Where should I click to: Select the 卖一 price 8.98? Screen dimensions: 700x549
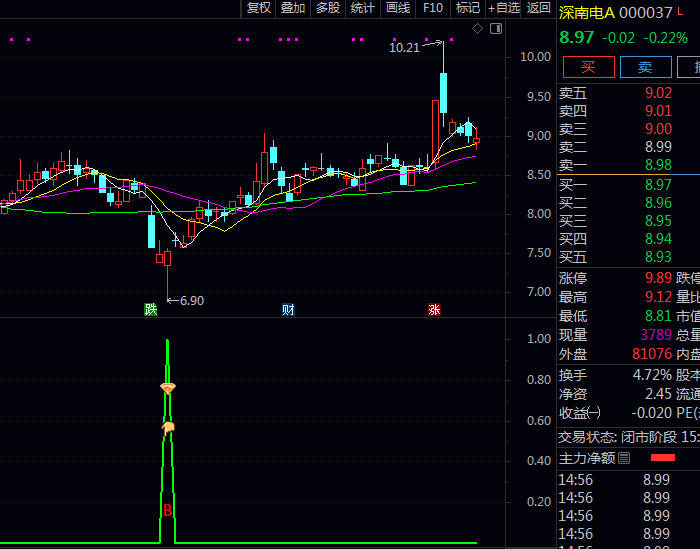point(658,165)
